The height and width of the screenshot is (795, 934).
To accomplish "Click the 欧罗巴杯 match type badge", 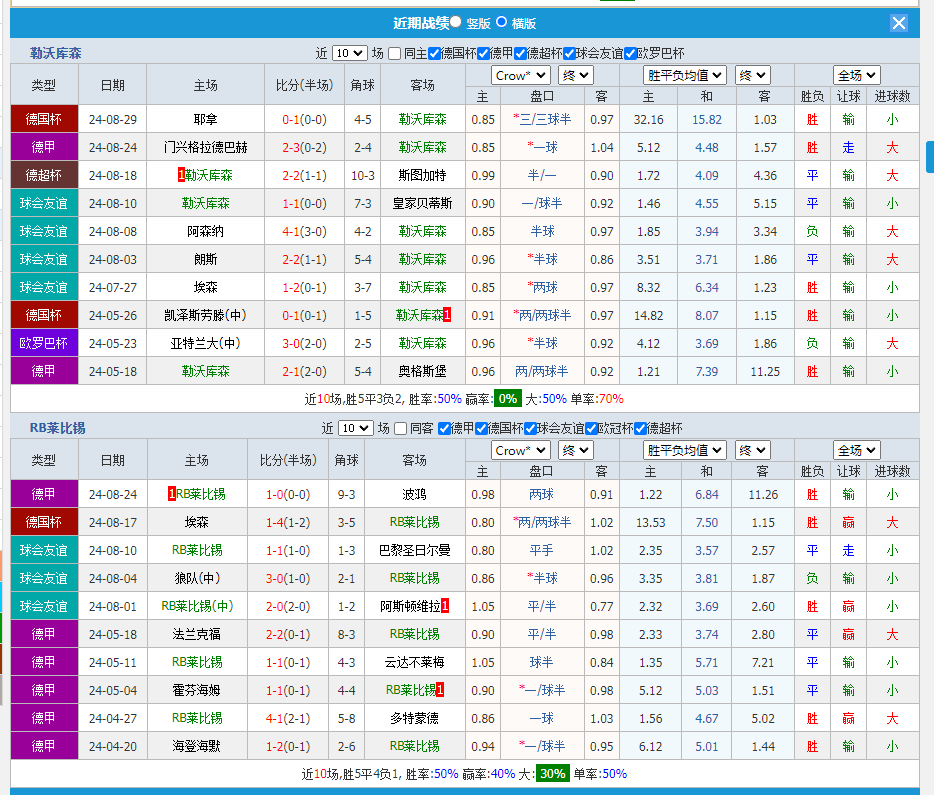I will click(44, 343).
